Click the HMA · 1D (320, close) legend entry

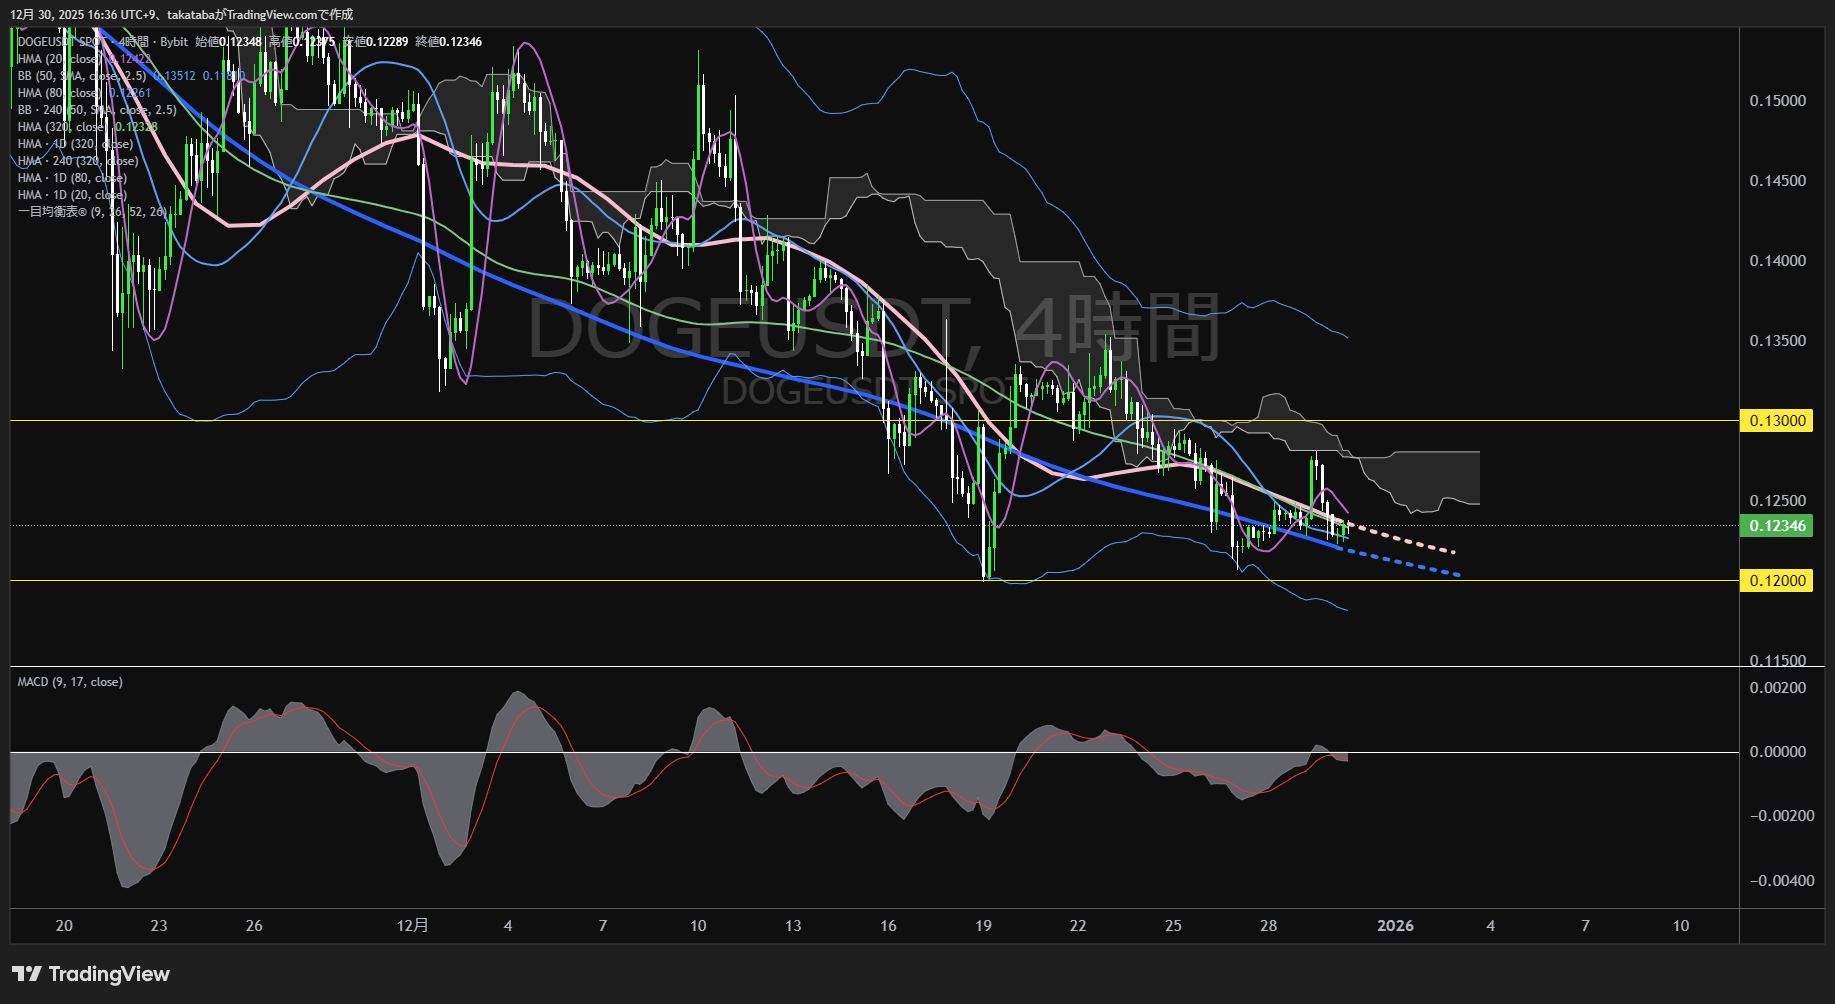point(75,144)
